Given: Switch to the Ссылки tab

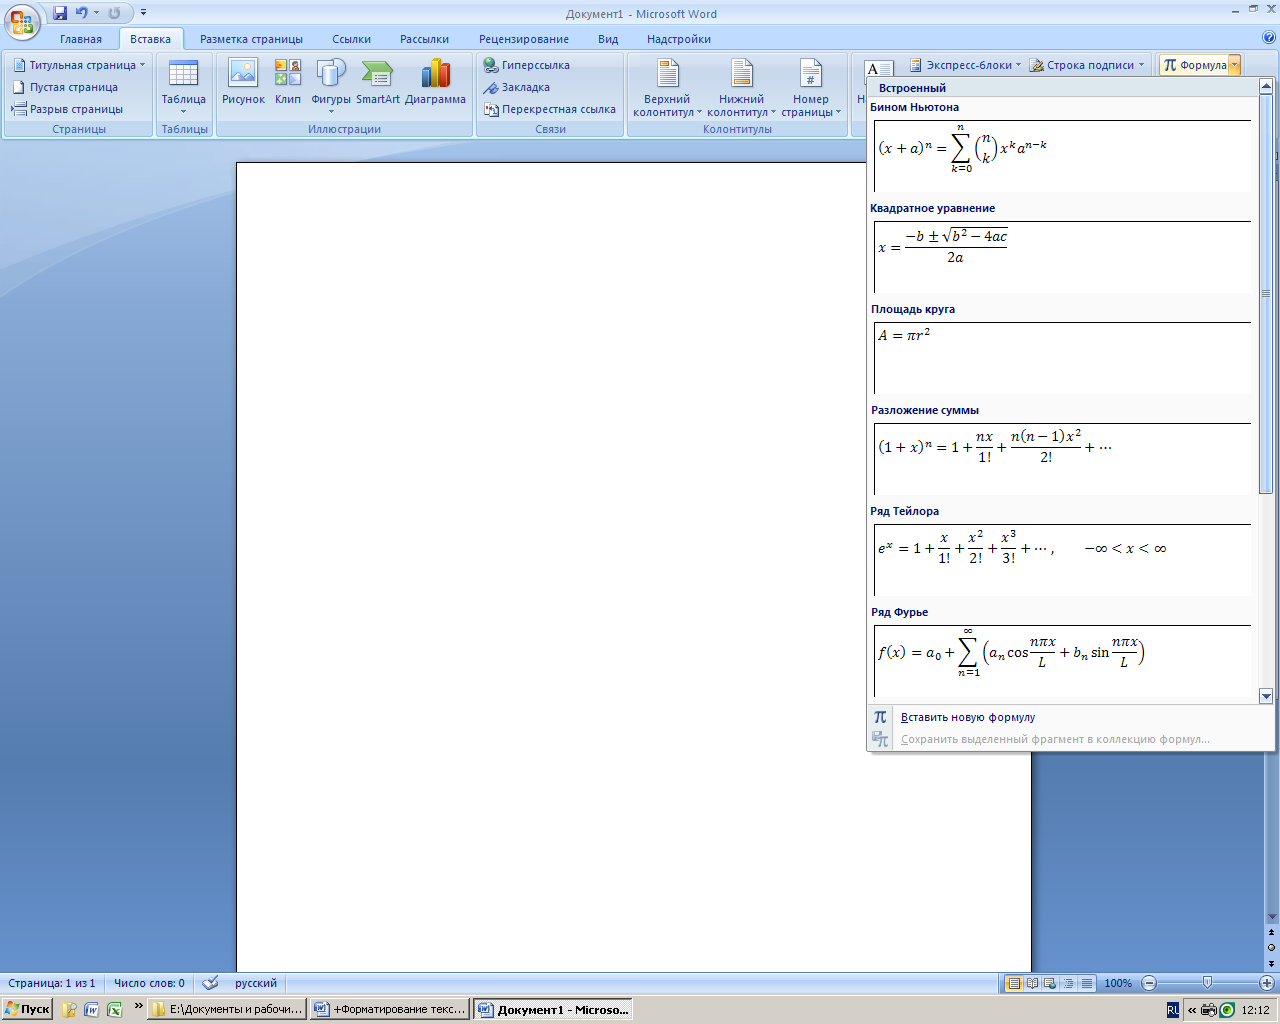Looking at the screenshot, I should pyautogui.click(x=352, y=39).
